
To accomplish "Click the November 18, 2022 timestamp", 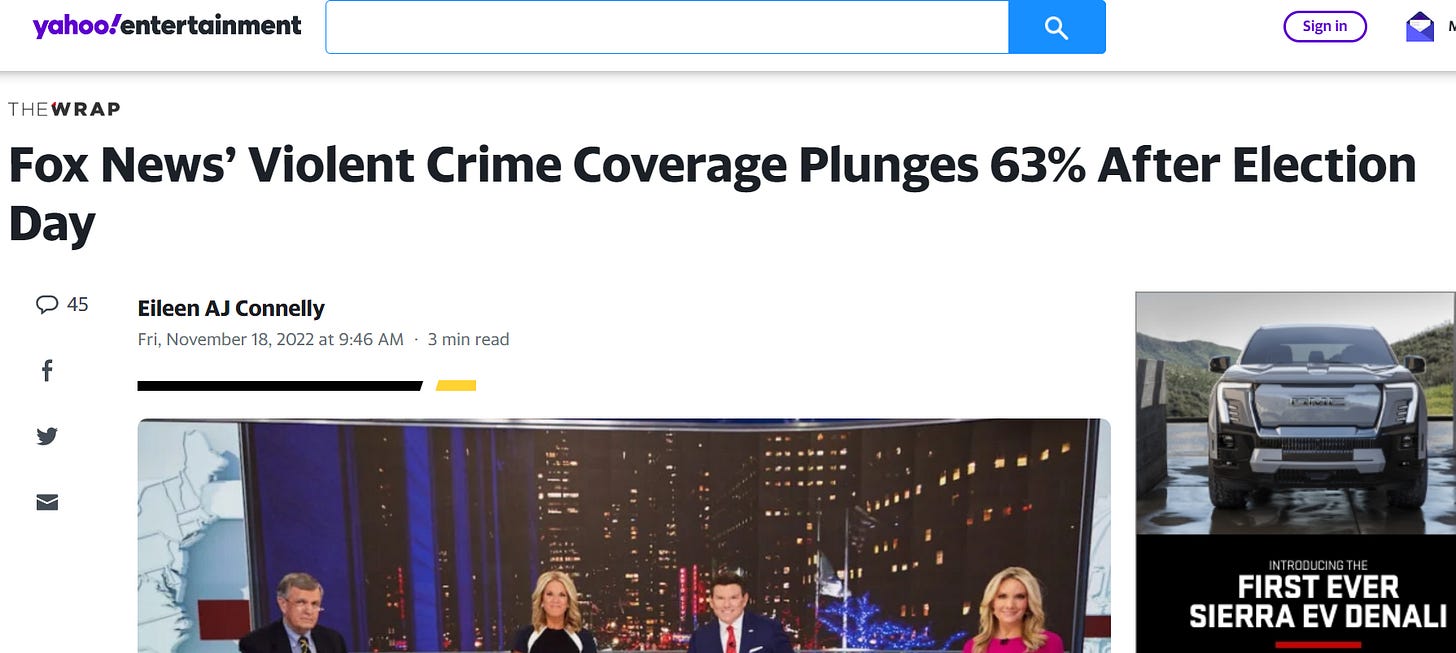I will click(270, 339).
